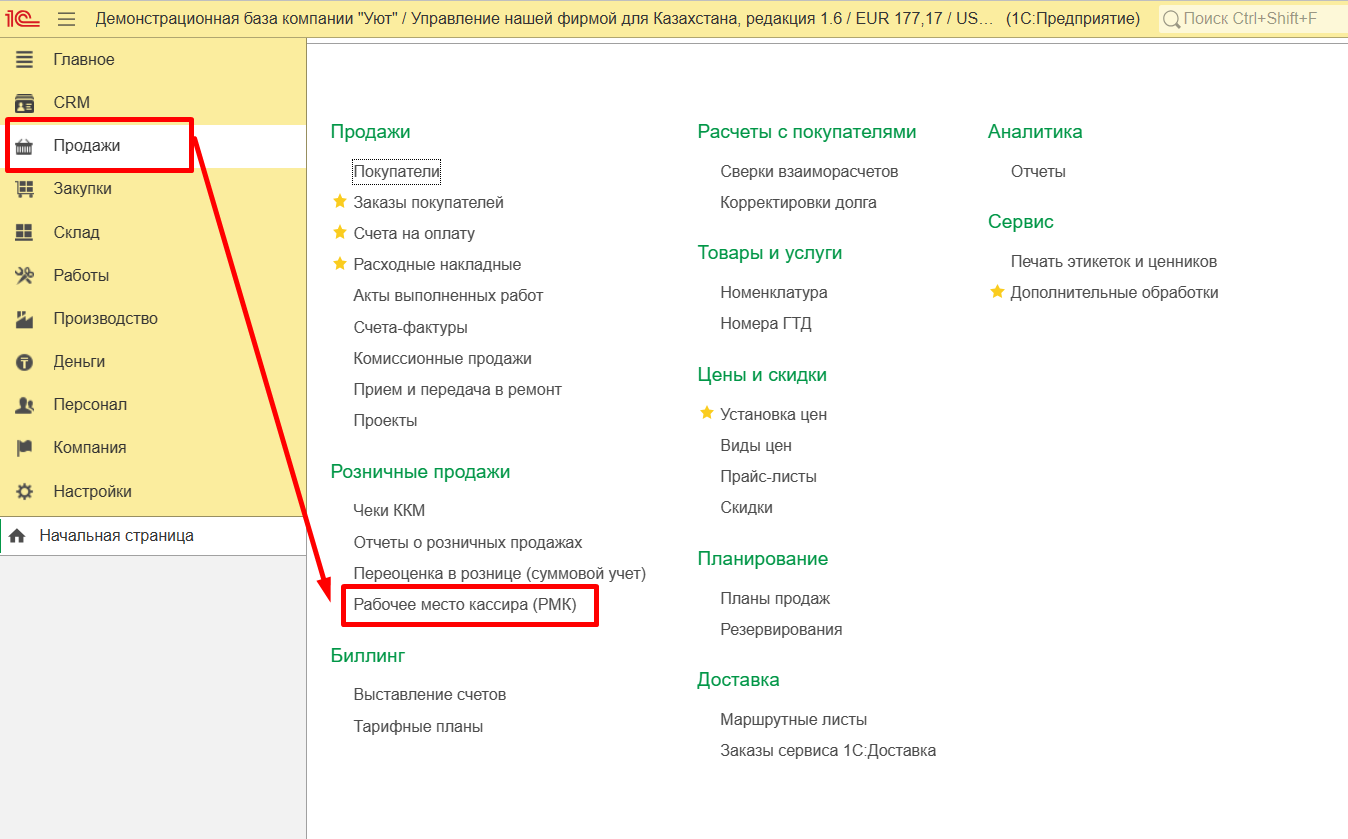Image resolution: width=1348 pixels, height=839 pixels.
Task: Click the Компания flag icon
Action: pyautogui.click(x=24, y=448)
